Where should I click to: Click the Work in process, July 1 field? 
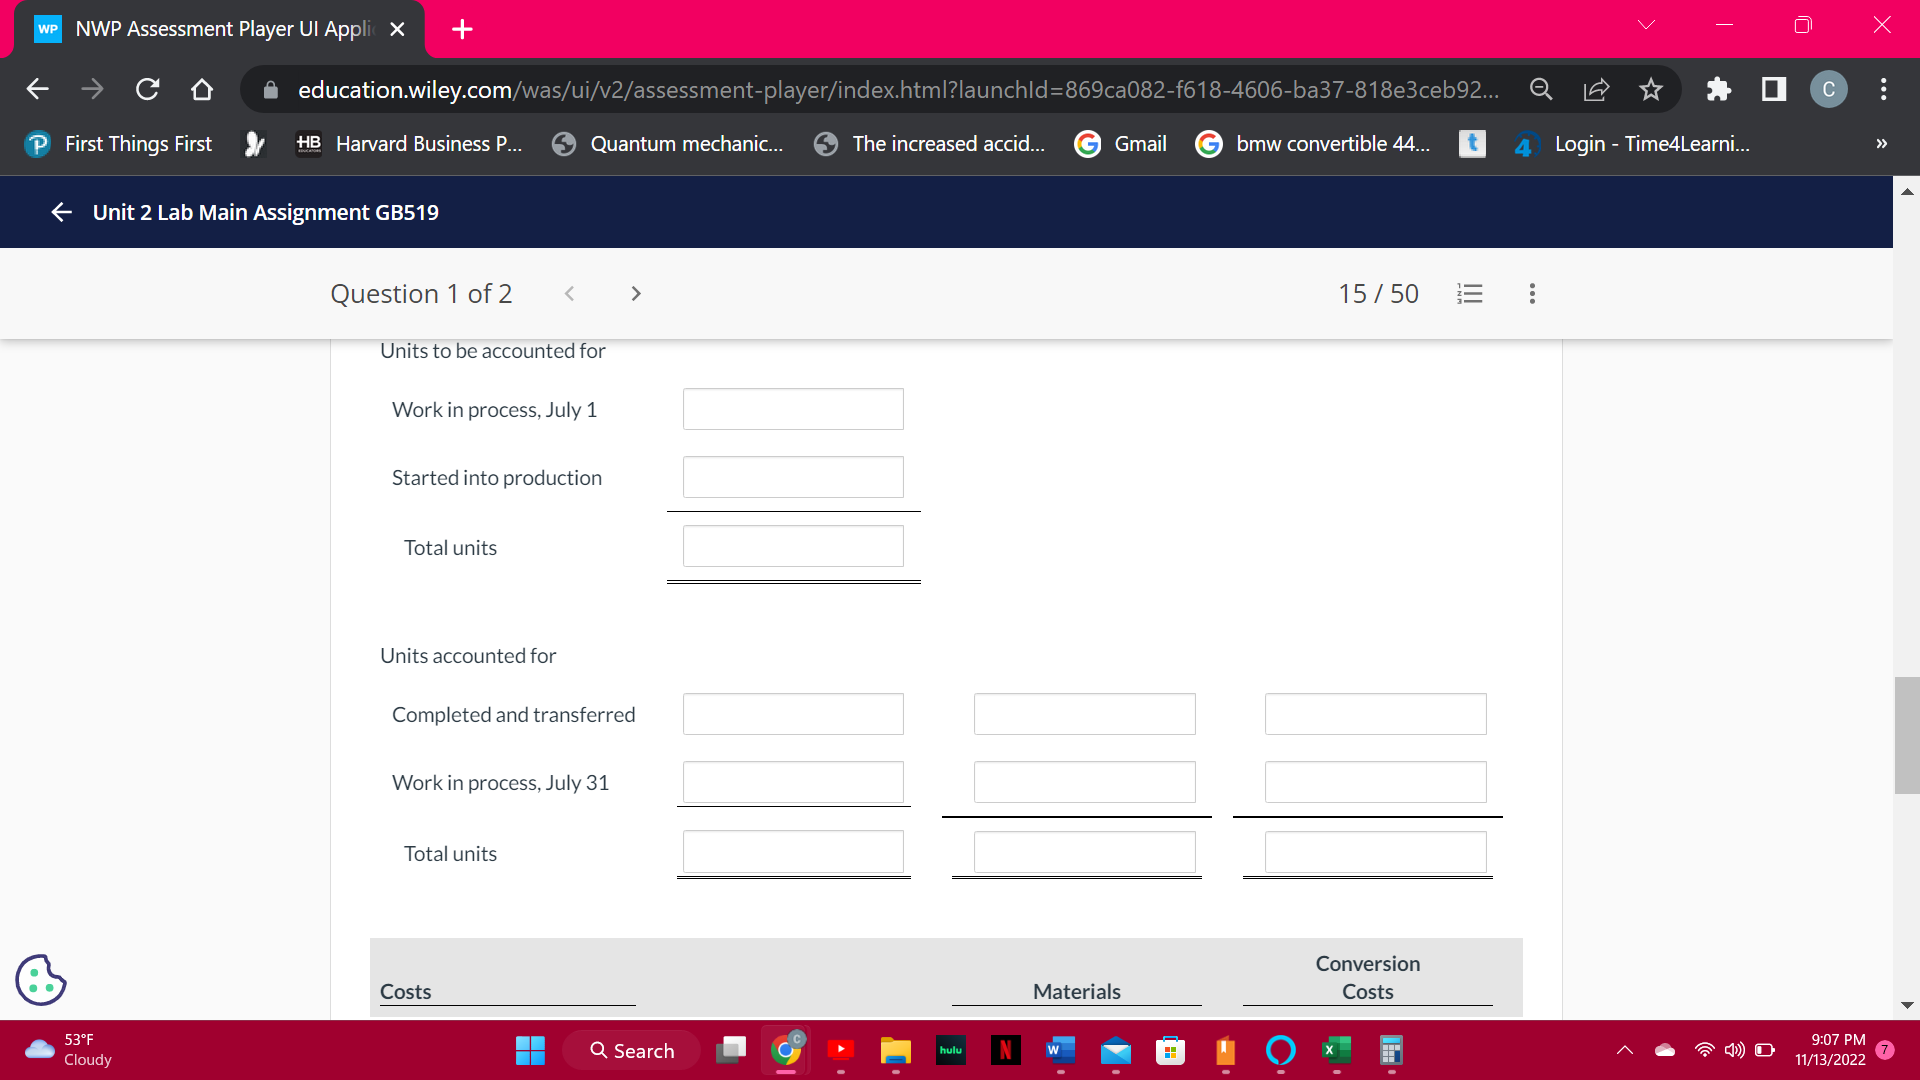(x=793, y=409)
